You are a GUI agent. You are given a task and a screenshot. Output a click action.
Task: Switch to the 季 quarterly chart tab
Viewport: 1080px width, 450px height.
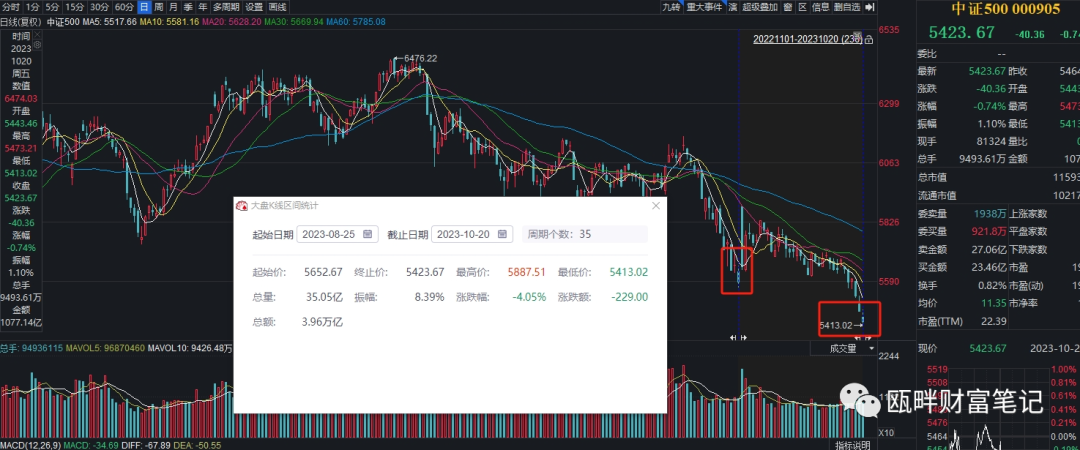tap(187, 7)
